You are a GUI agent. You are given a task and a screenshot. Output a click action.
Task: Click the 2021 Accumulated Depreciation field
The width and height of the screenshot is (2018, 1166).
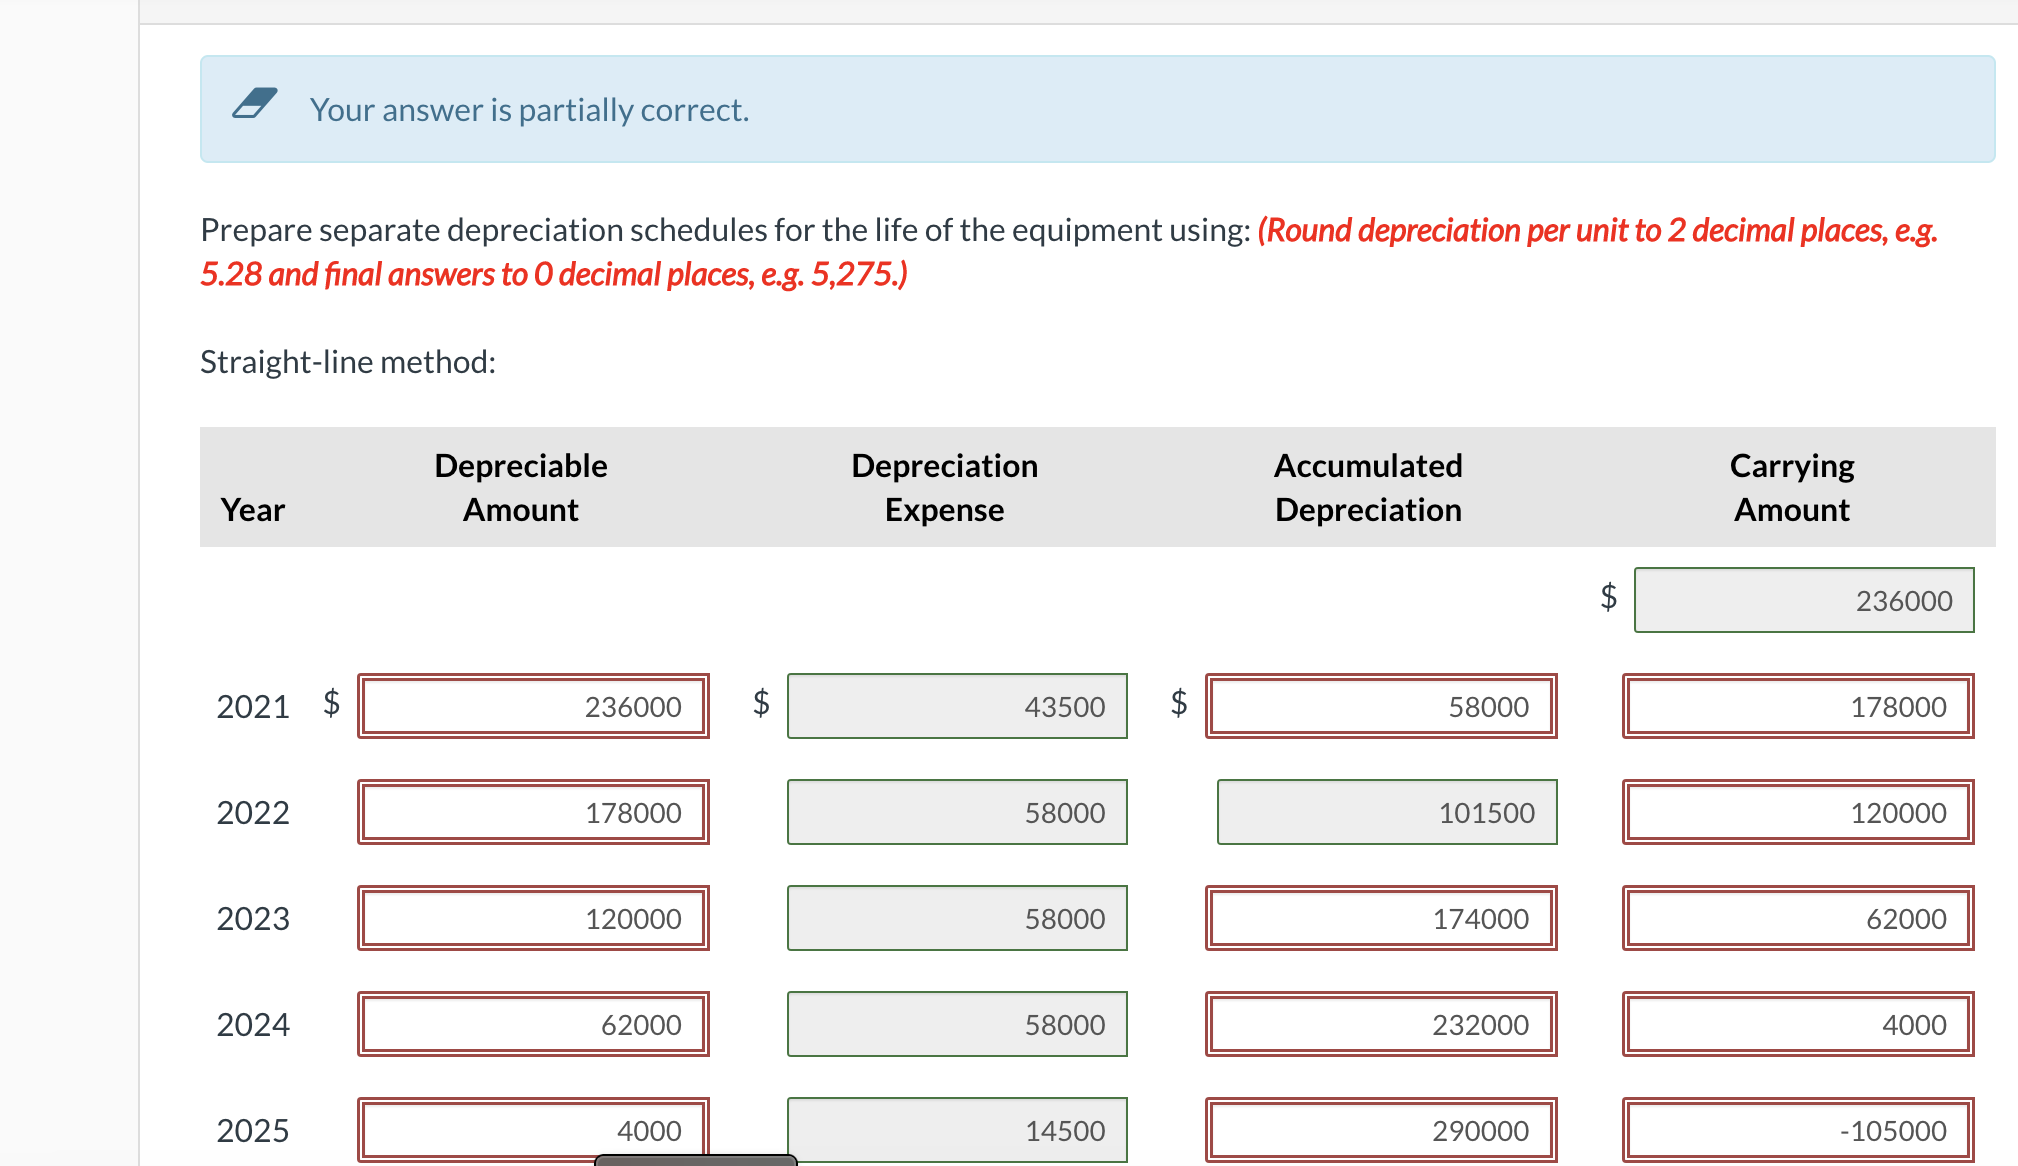(1381, 706)
